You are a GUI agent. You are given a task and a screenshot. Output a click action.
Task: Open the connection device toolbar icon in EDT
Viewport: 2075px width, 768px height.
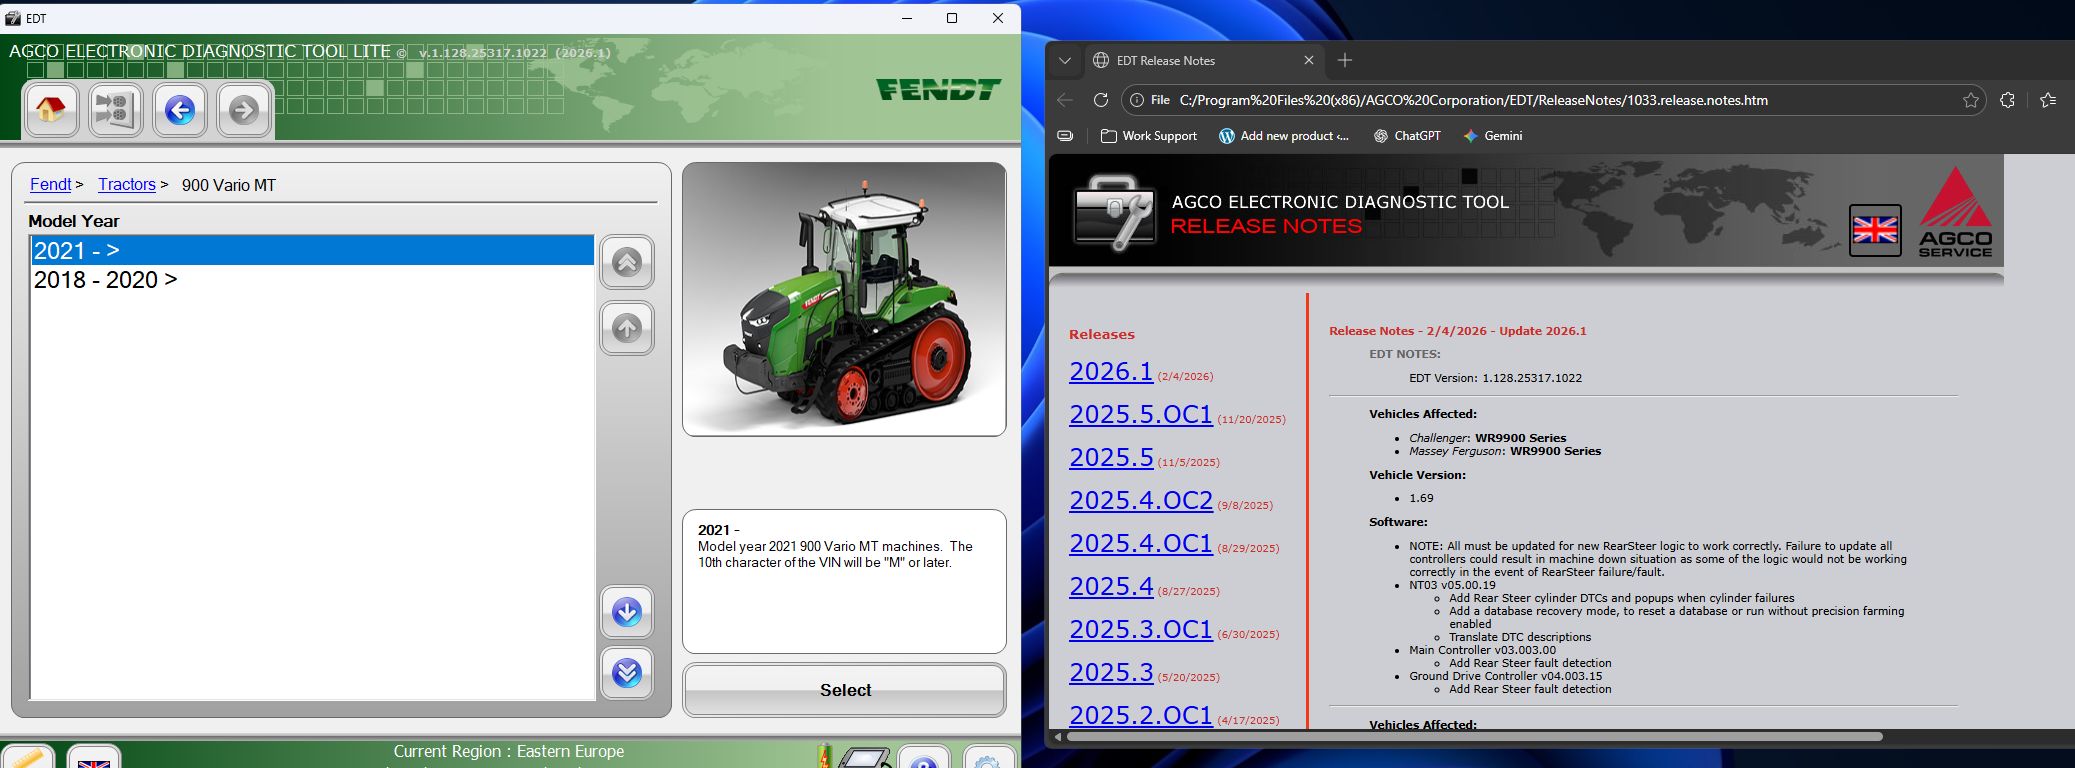click(x=115, y=109)
